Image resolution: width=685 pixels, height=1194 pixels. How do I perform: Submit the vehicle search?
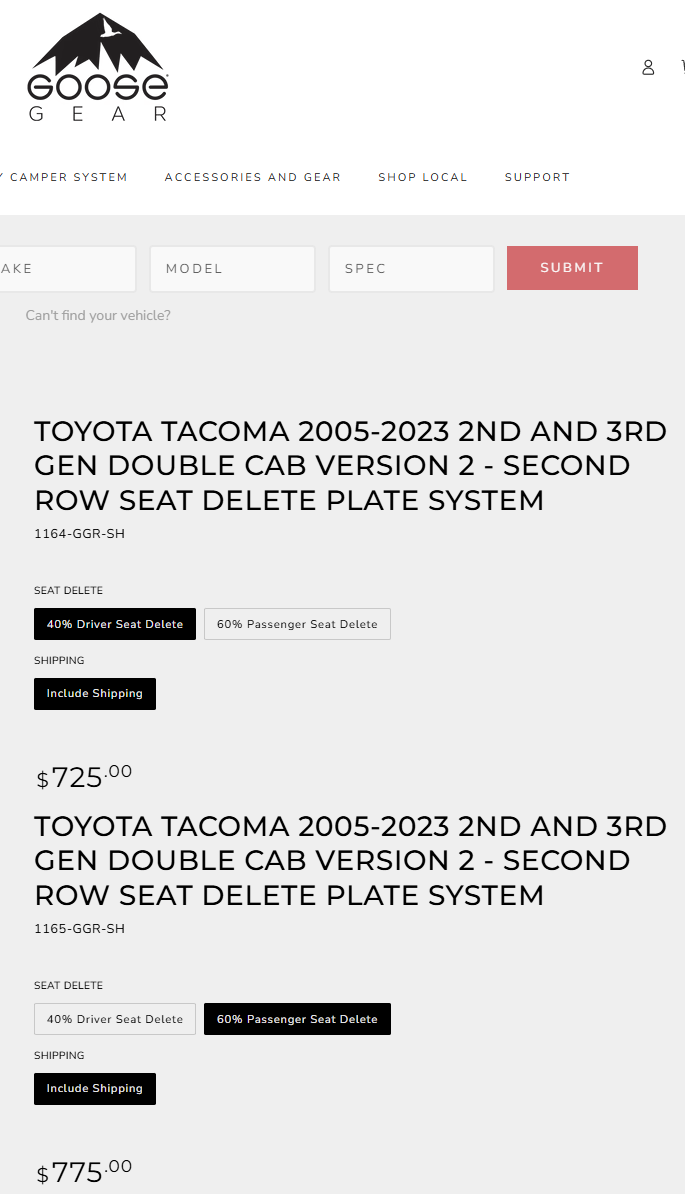572,268
